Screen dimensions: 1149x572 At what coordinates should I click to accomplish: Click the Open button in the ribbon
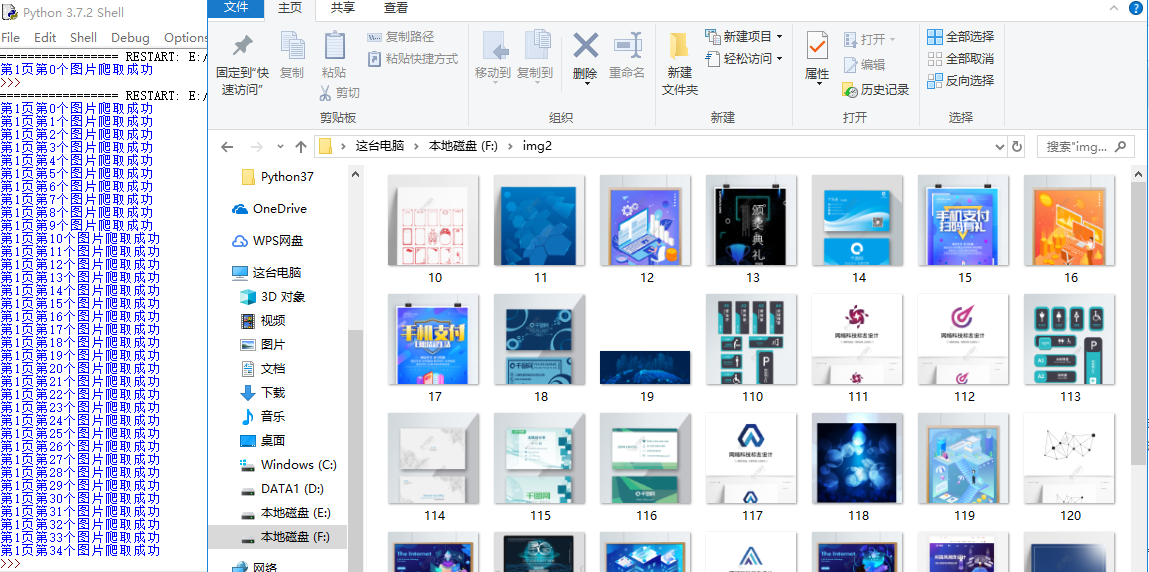(869, 40)
